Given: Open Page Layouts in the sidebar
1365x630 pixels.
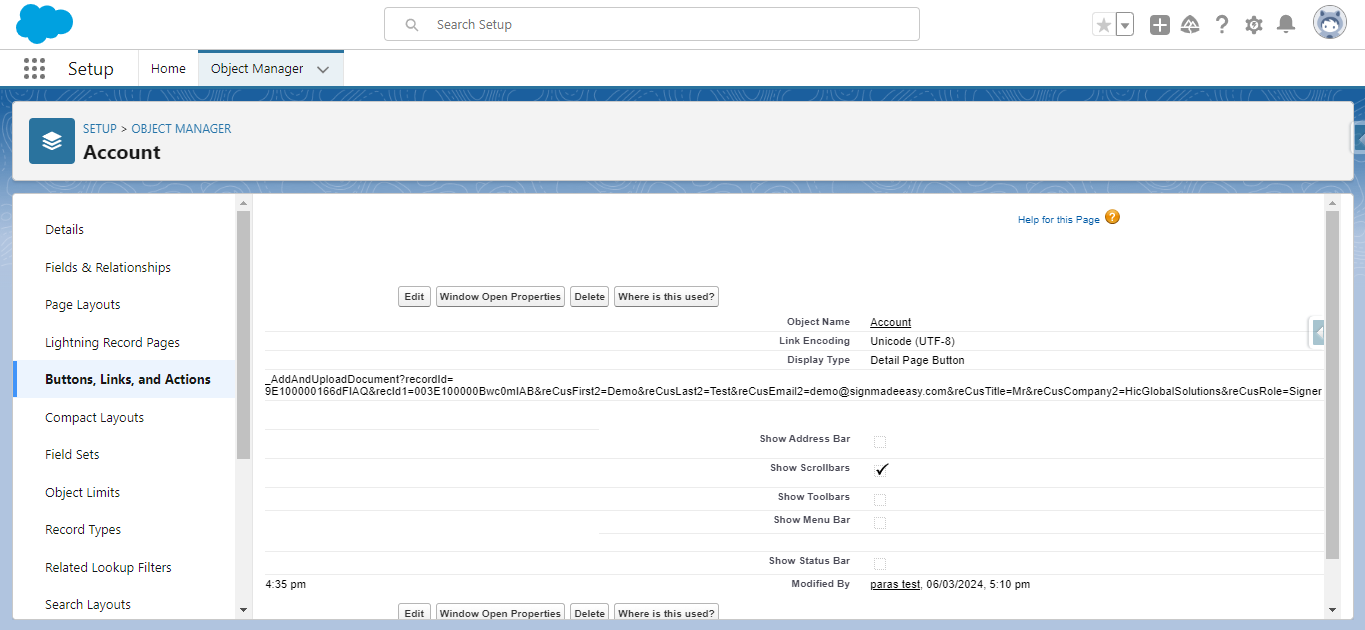Looking at the screenshot, I should pos(83,305).
